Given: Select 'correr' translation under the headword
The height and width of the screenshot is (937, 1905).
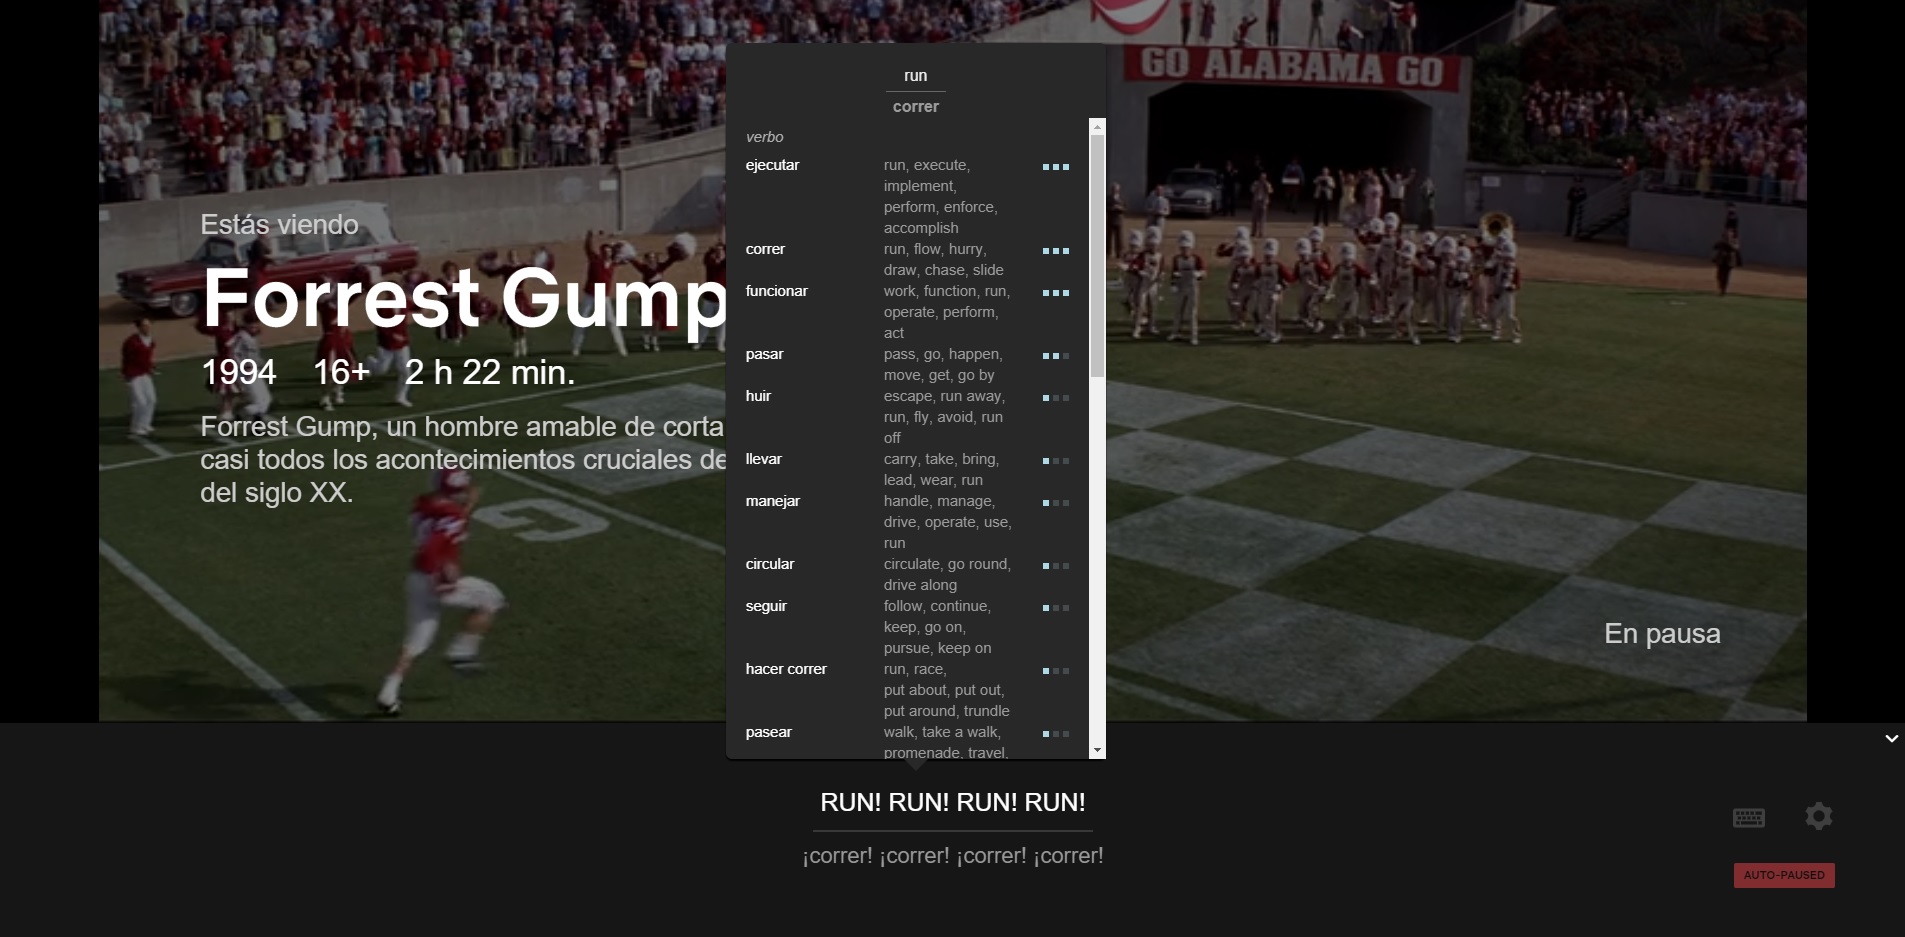Looking at the screenshot, I should click(915, 107).
